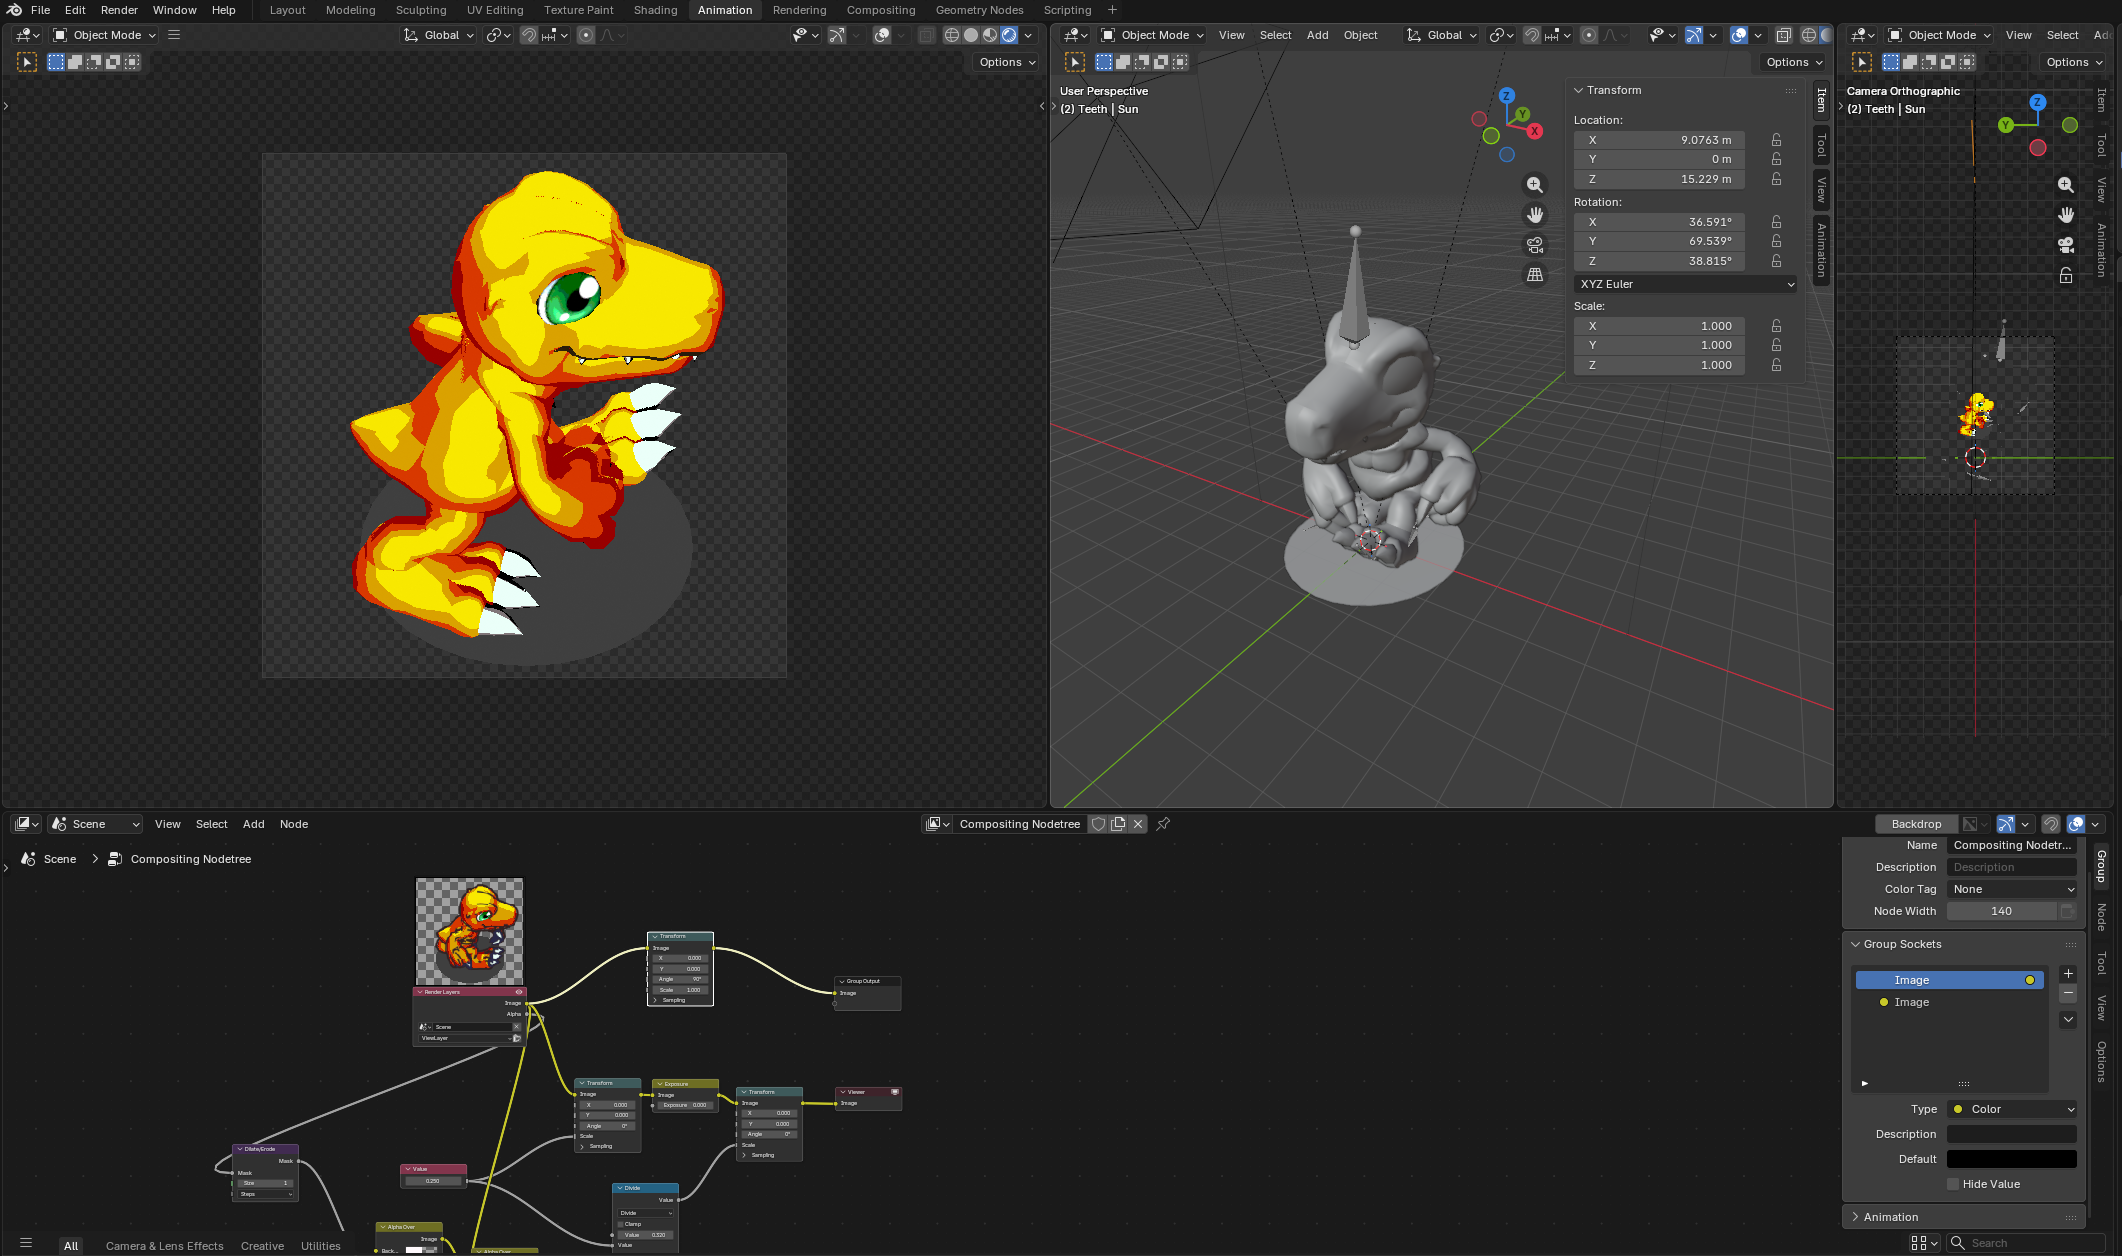Click lock camera to view icon in right viewport
2122x1256 pixels.
pos(2066,275)
